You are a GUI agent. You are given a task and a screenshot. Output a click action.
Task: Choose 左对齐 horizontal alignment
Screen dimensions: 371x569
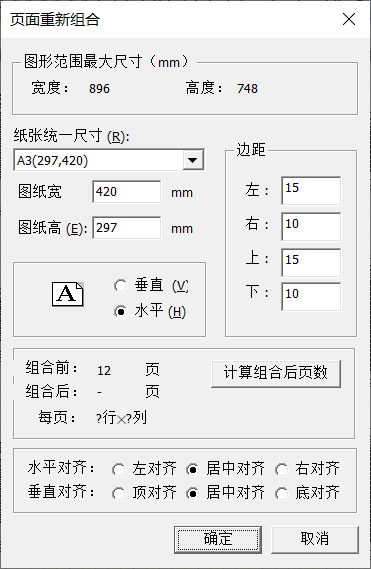tap(118, 470)
